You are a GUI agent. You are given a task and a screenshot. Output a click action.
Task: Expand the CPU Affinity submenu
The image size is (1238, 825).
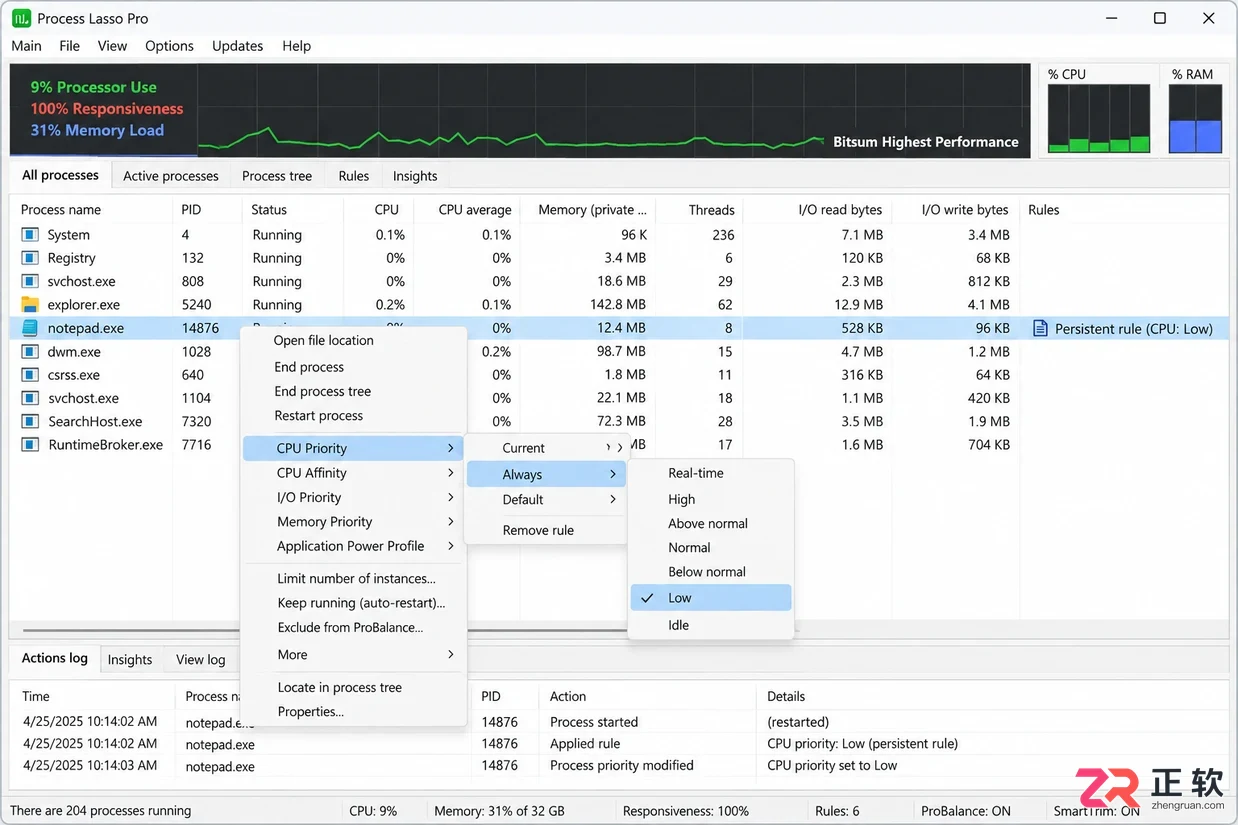pos(351,473)
